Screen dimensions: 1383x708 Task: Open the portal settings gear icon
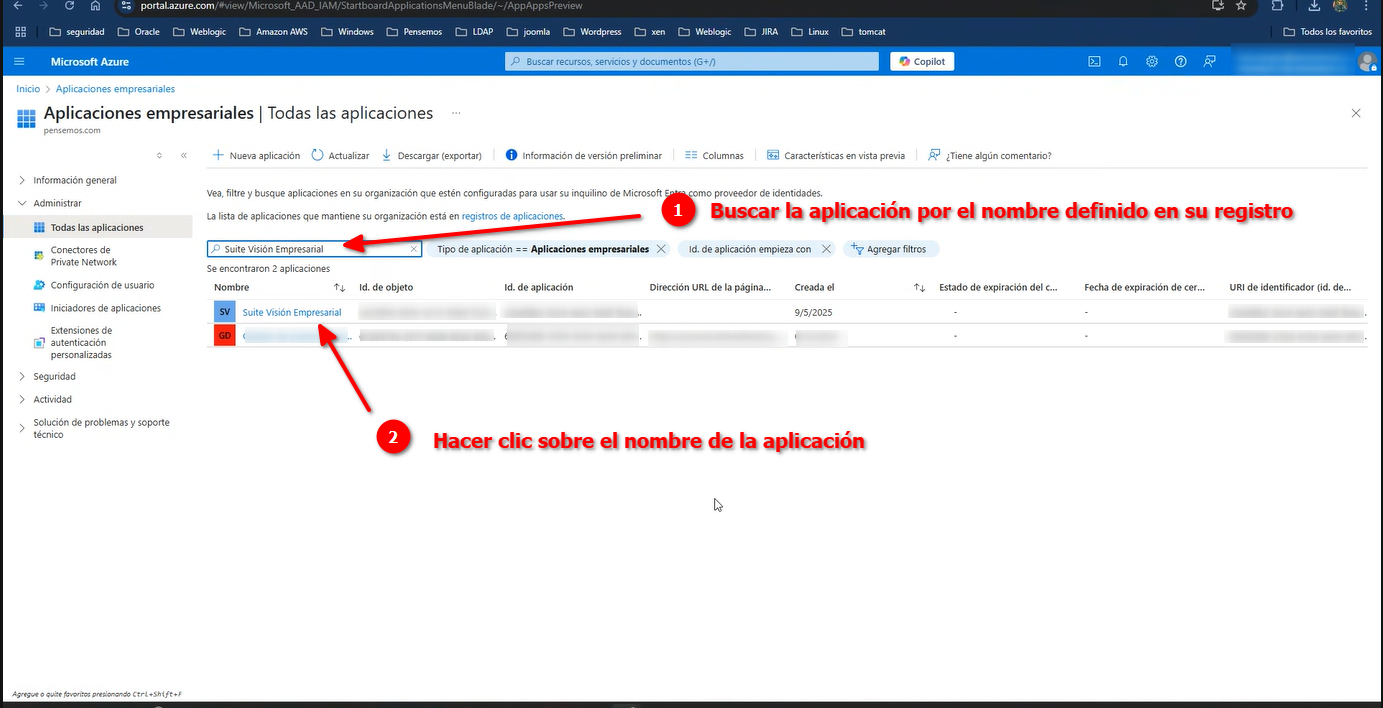[1152, 62]
